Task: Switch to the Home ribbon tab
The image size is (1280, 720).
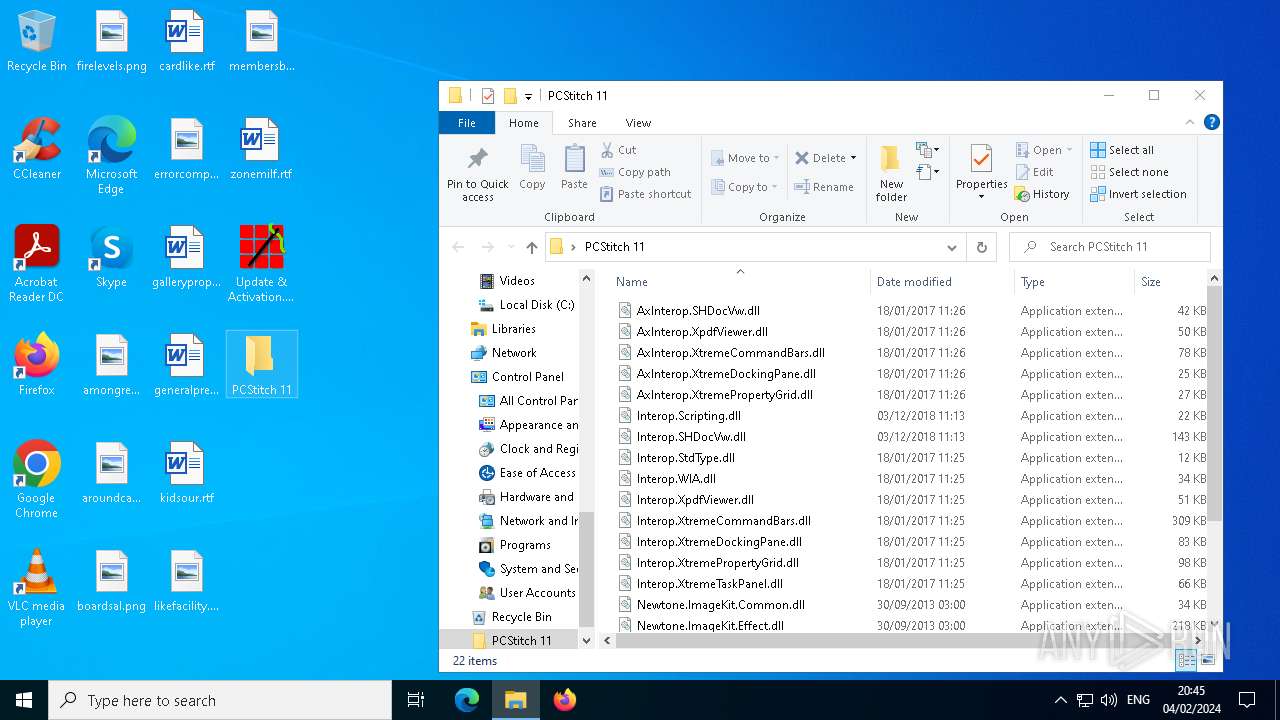Action: click(524, 123)
